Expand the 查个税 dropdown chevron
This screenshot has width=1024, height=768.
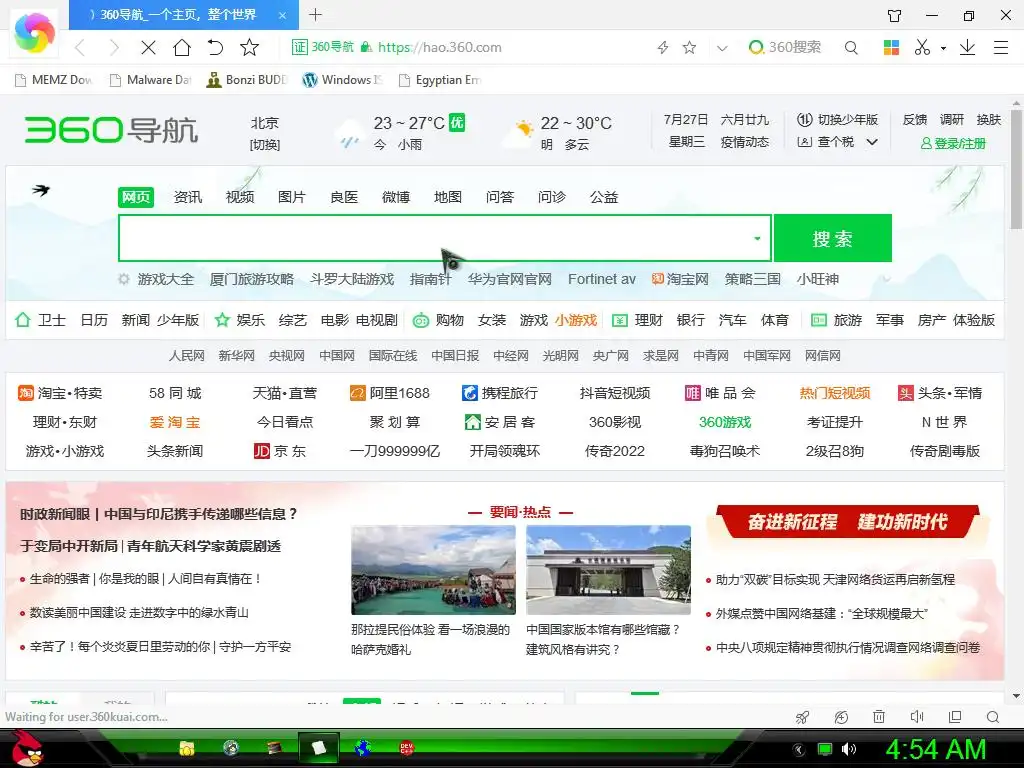[x=872, y=142]
